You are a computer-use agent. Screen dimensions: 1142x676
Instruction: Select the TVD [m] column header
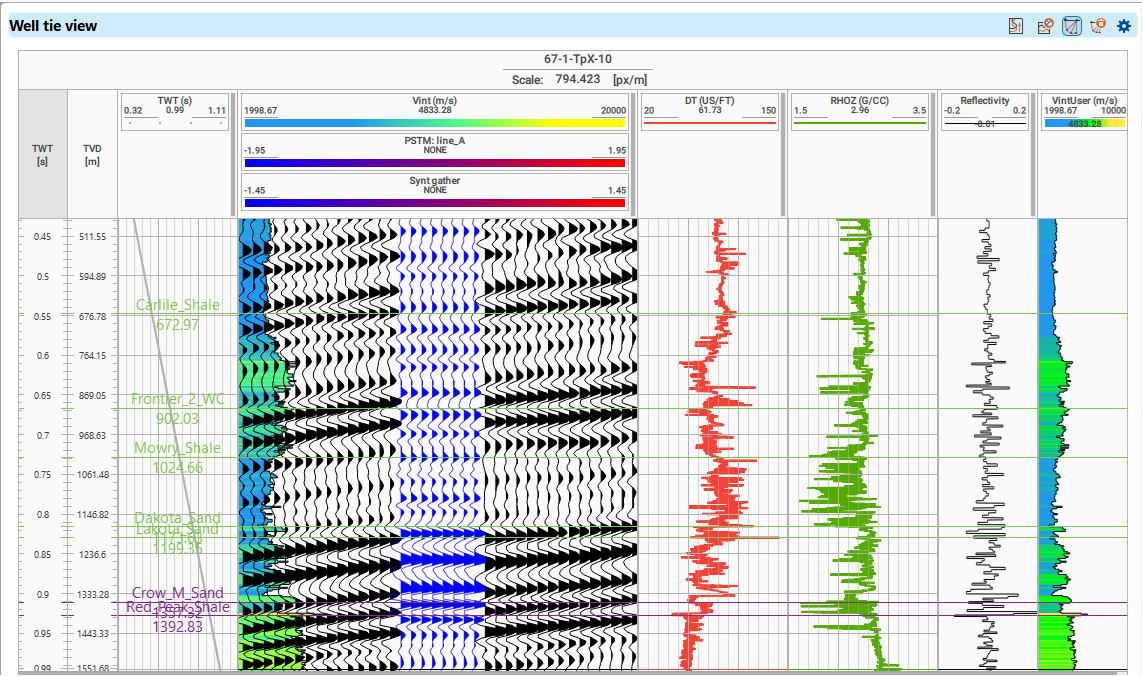coord(92,154)
